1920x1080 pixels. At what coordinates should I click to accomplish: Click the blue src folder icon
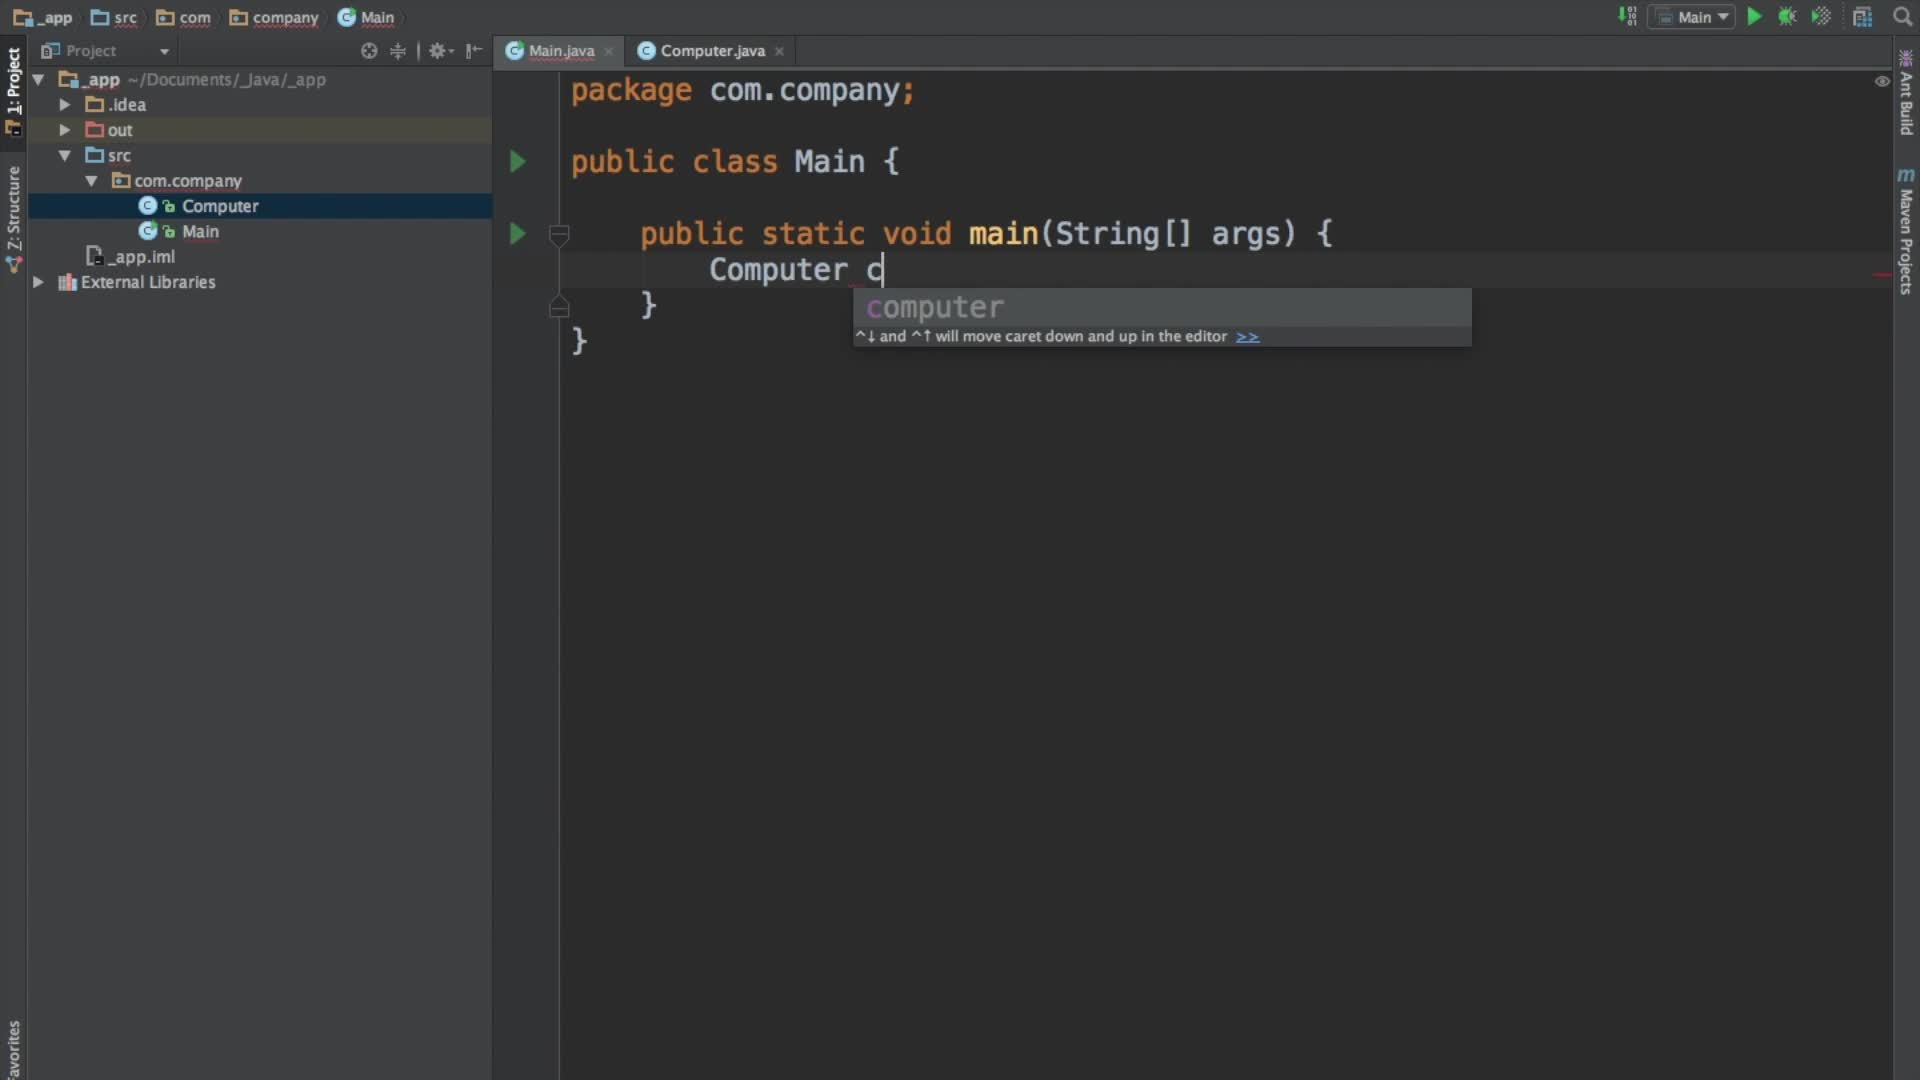[95, 155]
